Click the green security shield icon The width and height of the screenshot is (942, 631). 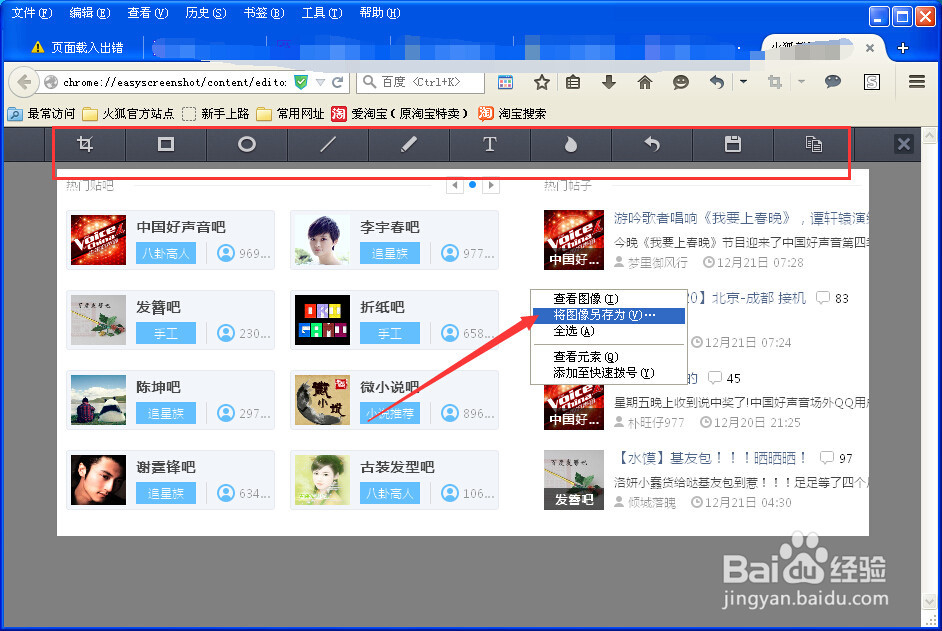pyautogui.click(x=301, y=82)
